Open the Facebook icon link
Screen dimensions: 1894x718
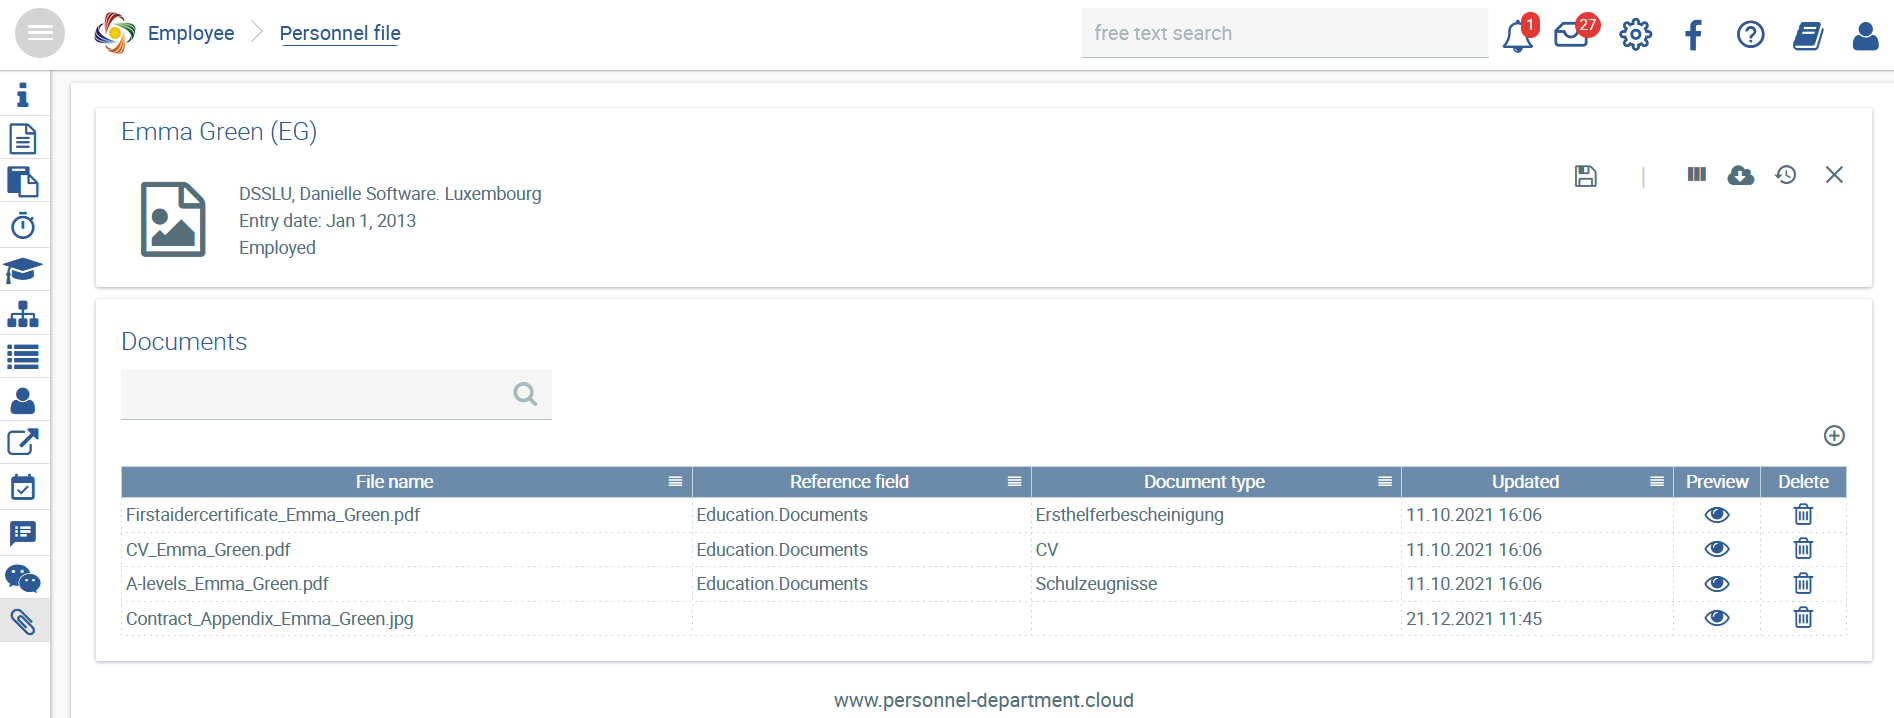pos(1693,36)
